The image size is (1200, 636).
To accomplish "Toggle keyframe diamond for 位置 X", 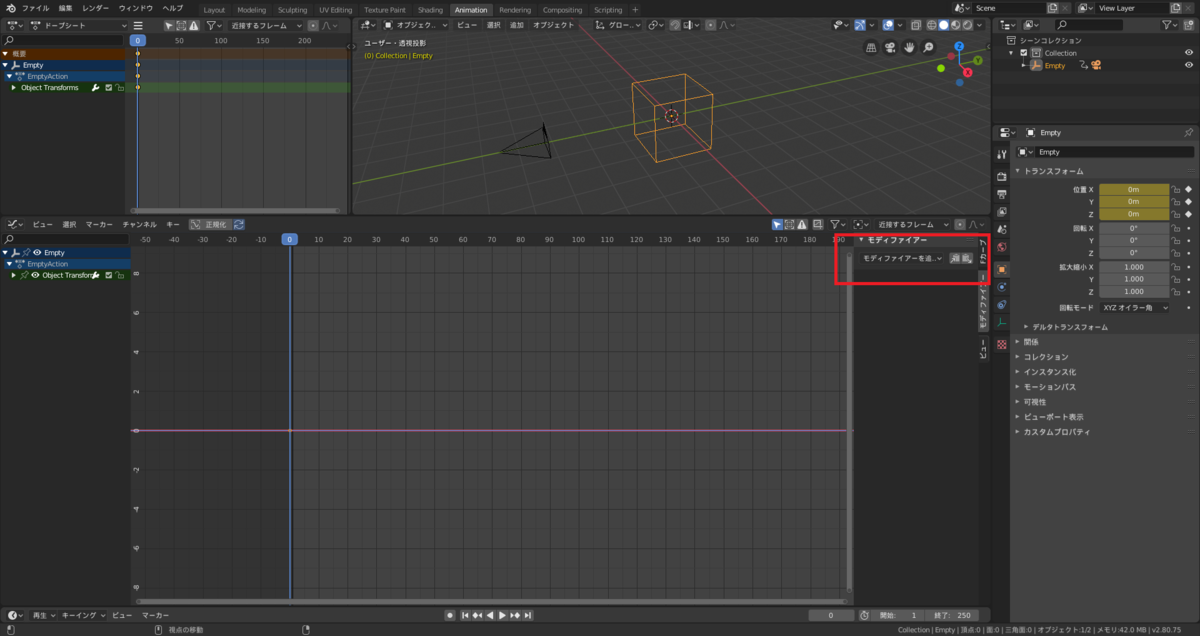I will coord(1188,189).
